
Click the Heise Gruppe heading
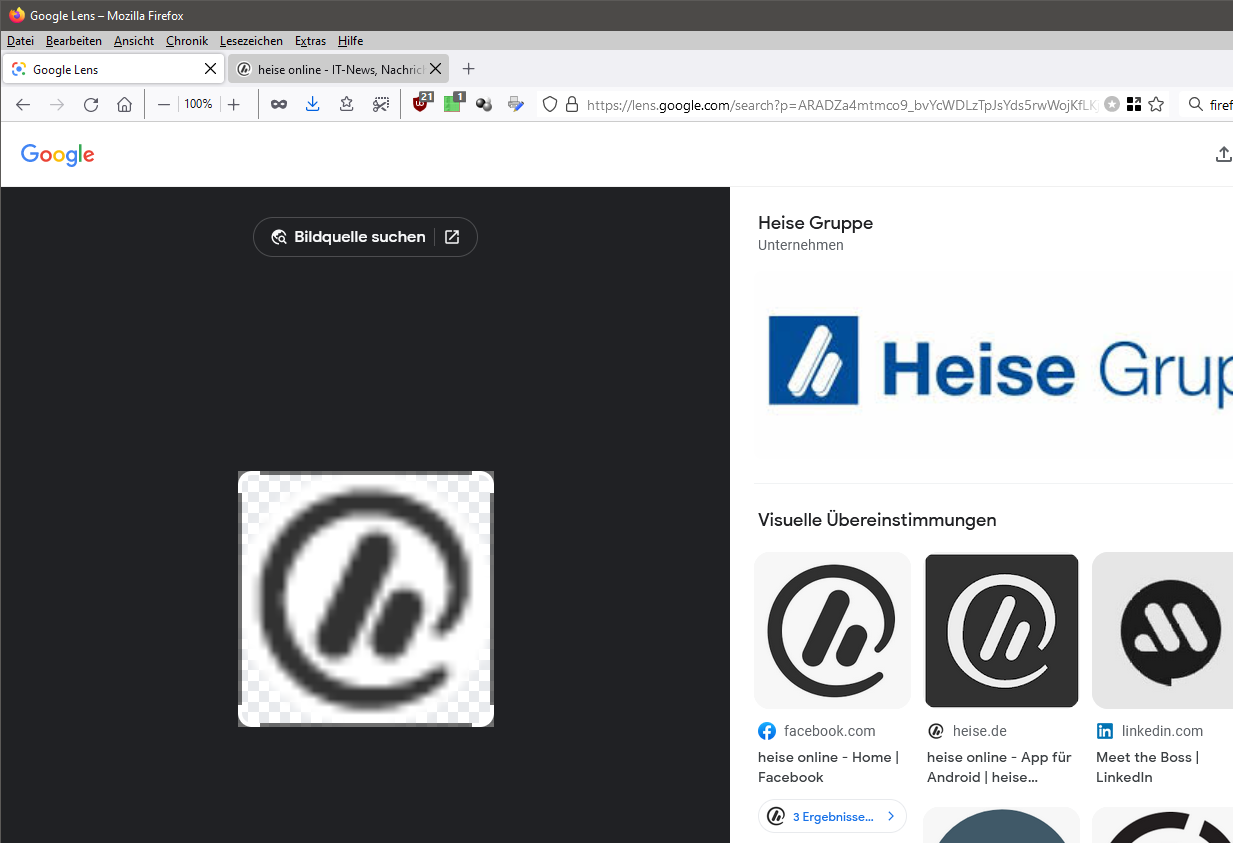click(816, 223)
